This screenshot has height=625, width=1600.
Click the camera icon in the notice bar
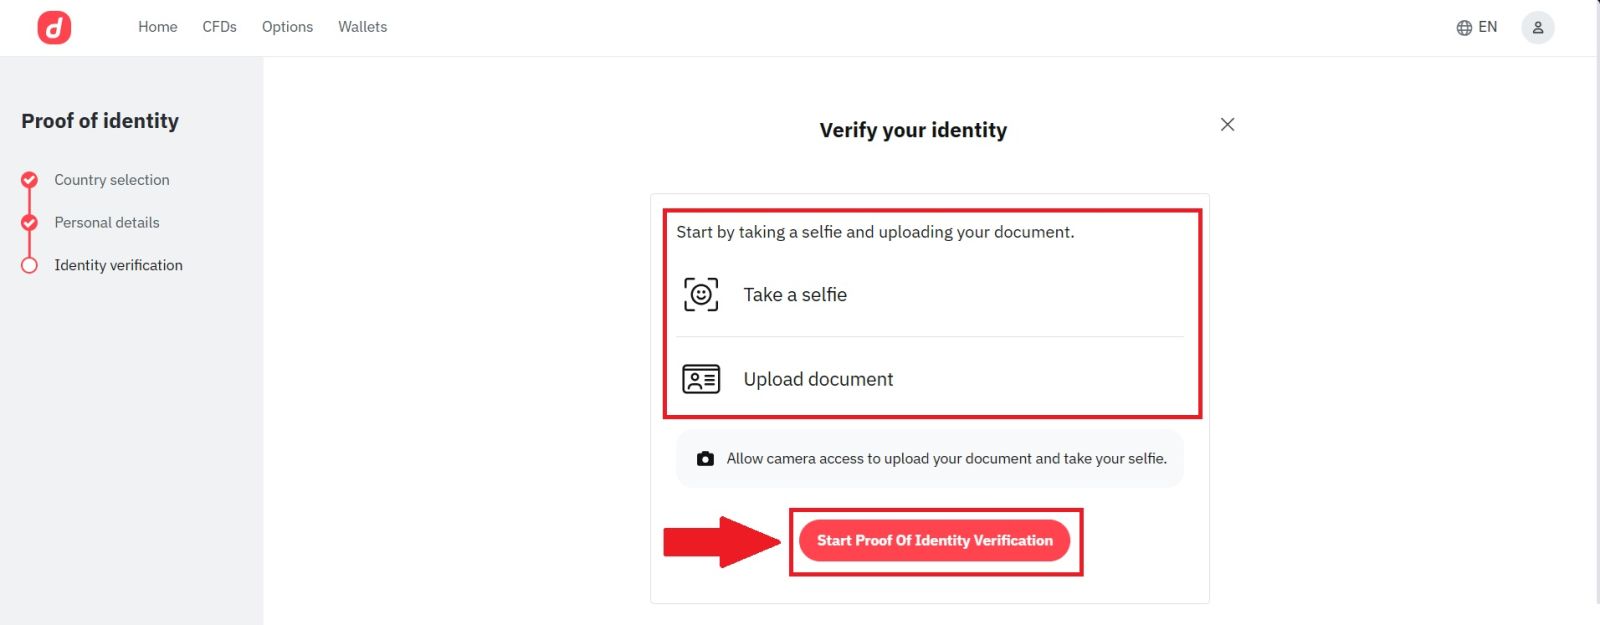tap(705, 458)
